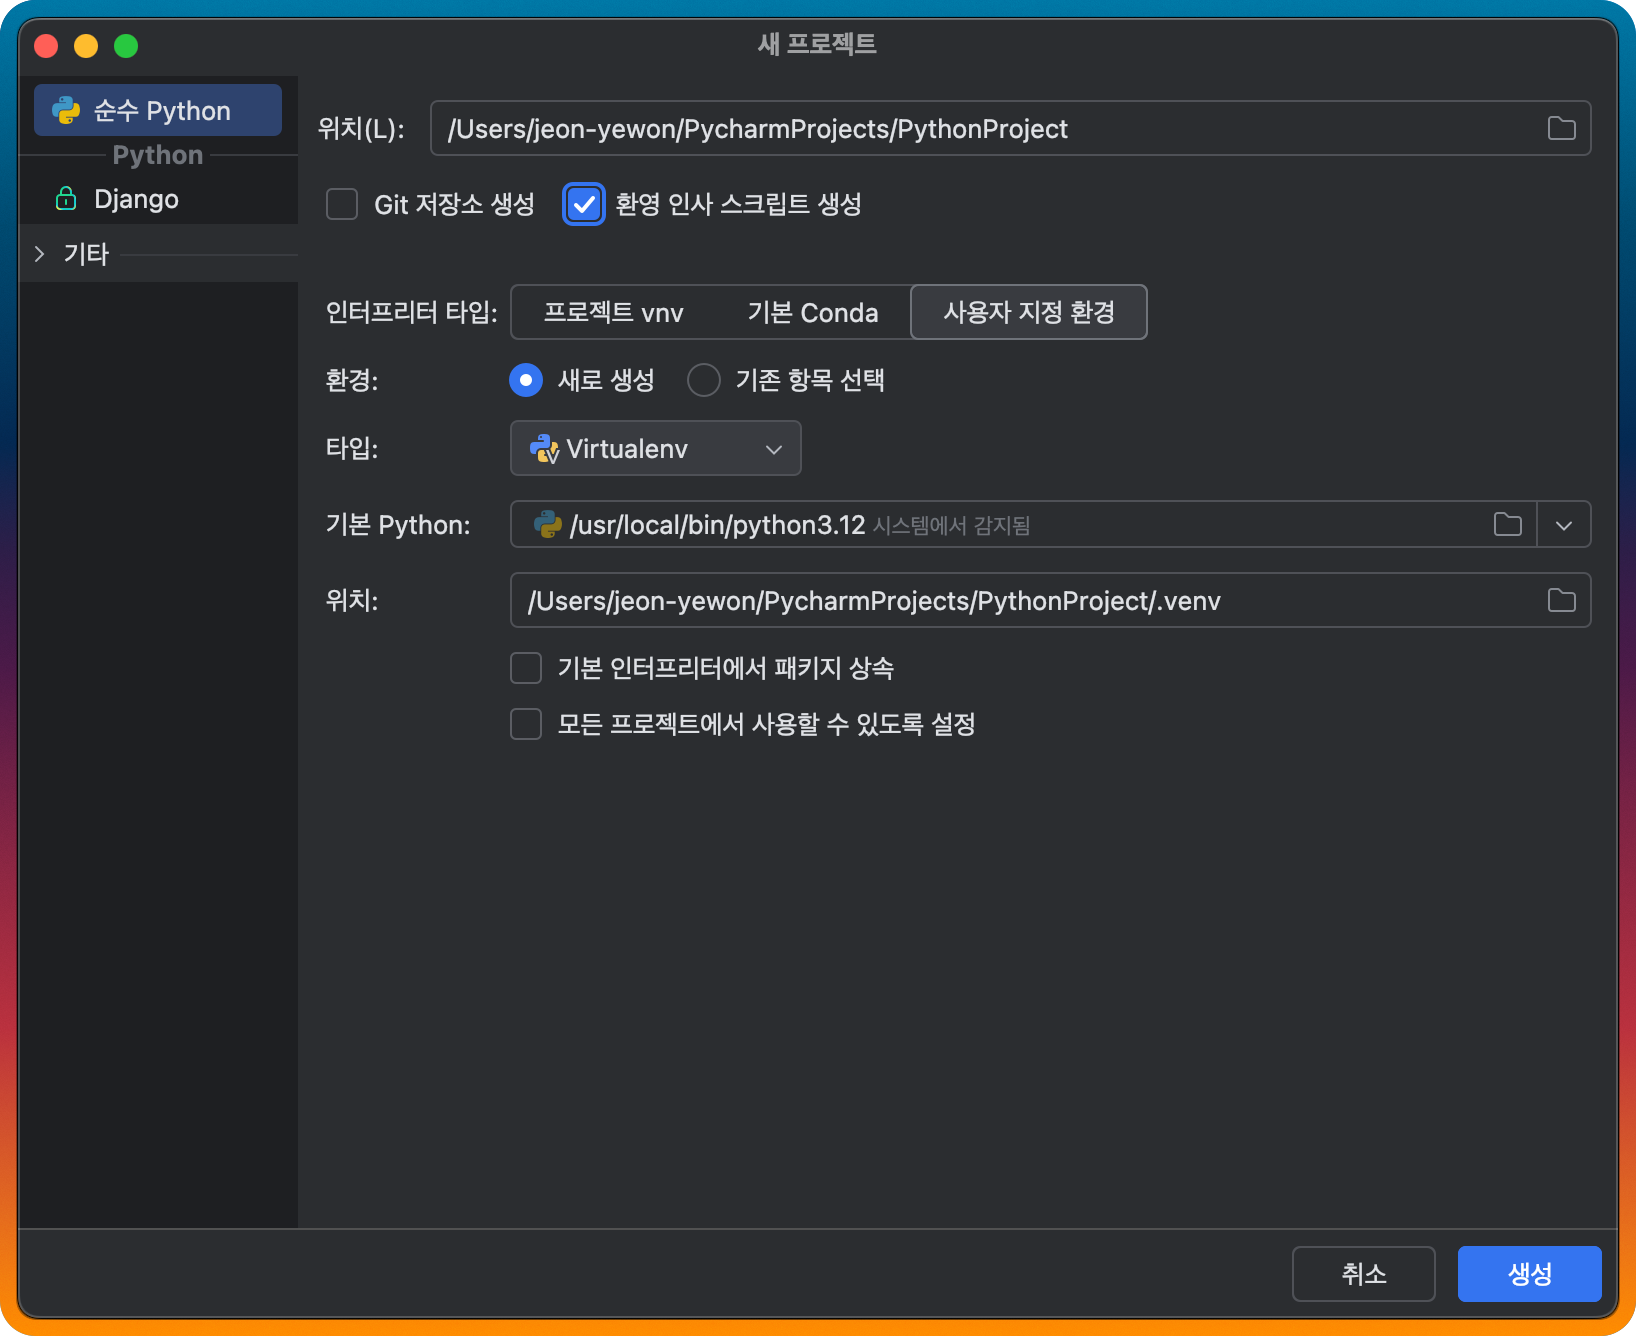
Task: Enable 기본 인터프리터에서 패키지 상속 checkbox
Action: click(526, 668)
